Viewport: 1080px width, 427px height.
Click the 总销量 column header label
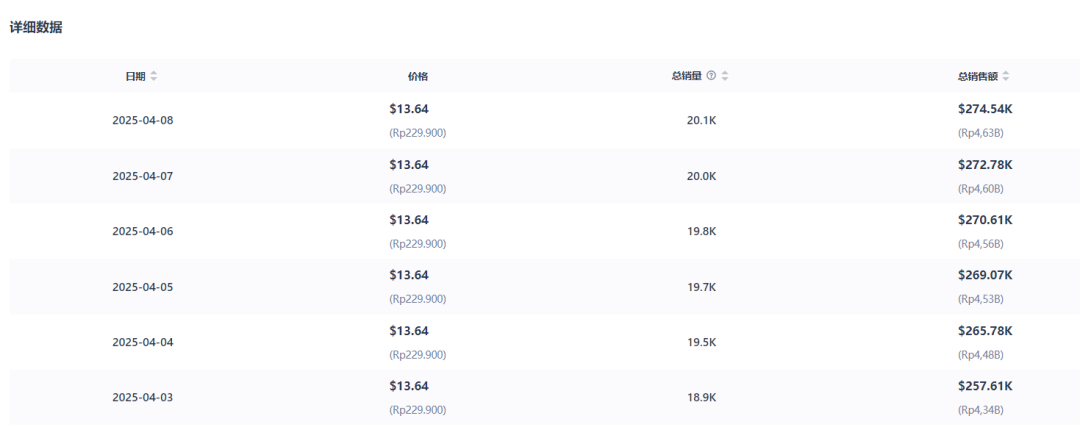[x=687, y=76]
